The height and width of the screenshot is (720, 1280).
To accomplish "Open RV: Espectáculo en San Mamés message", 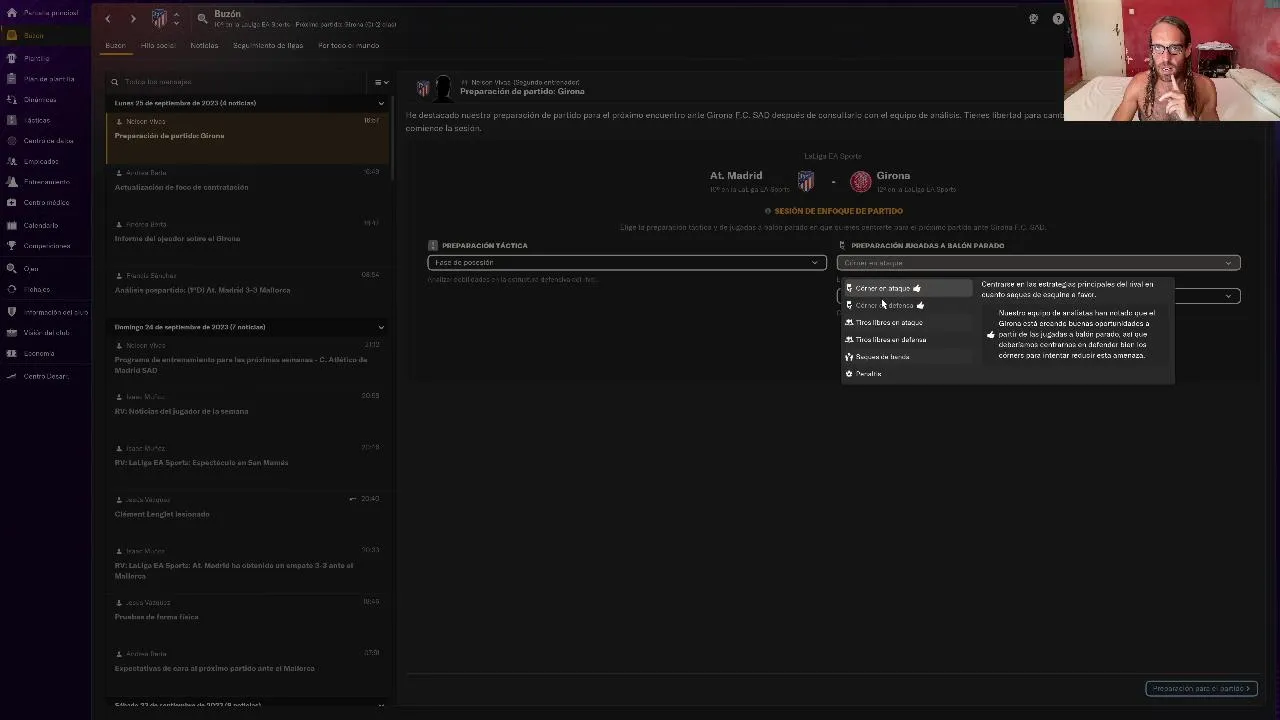I will pyautogui.click(x=247, y=464).
